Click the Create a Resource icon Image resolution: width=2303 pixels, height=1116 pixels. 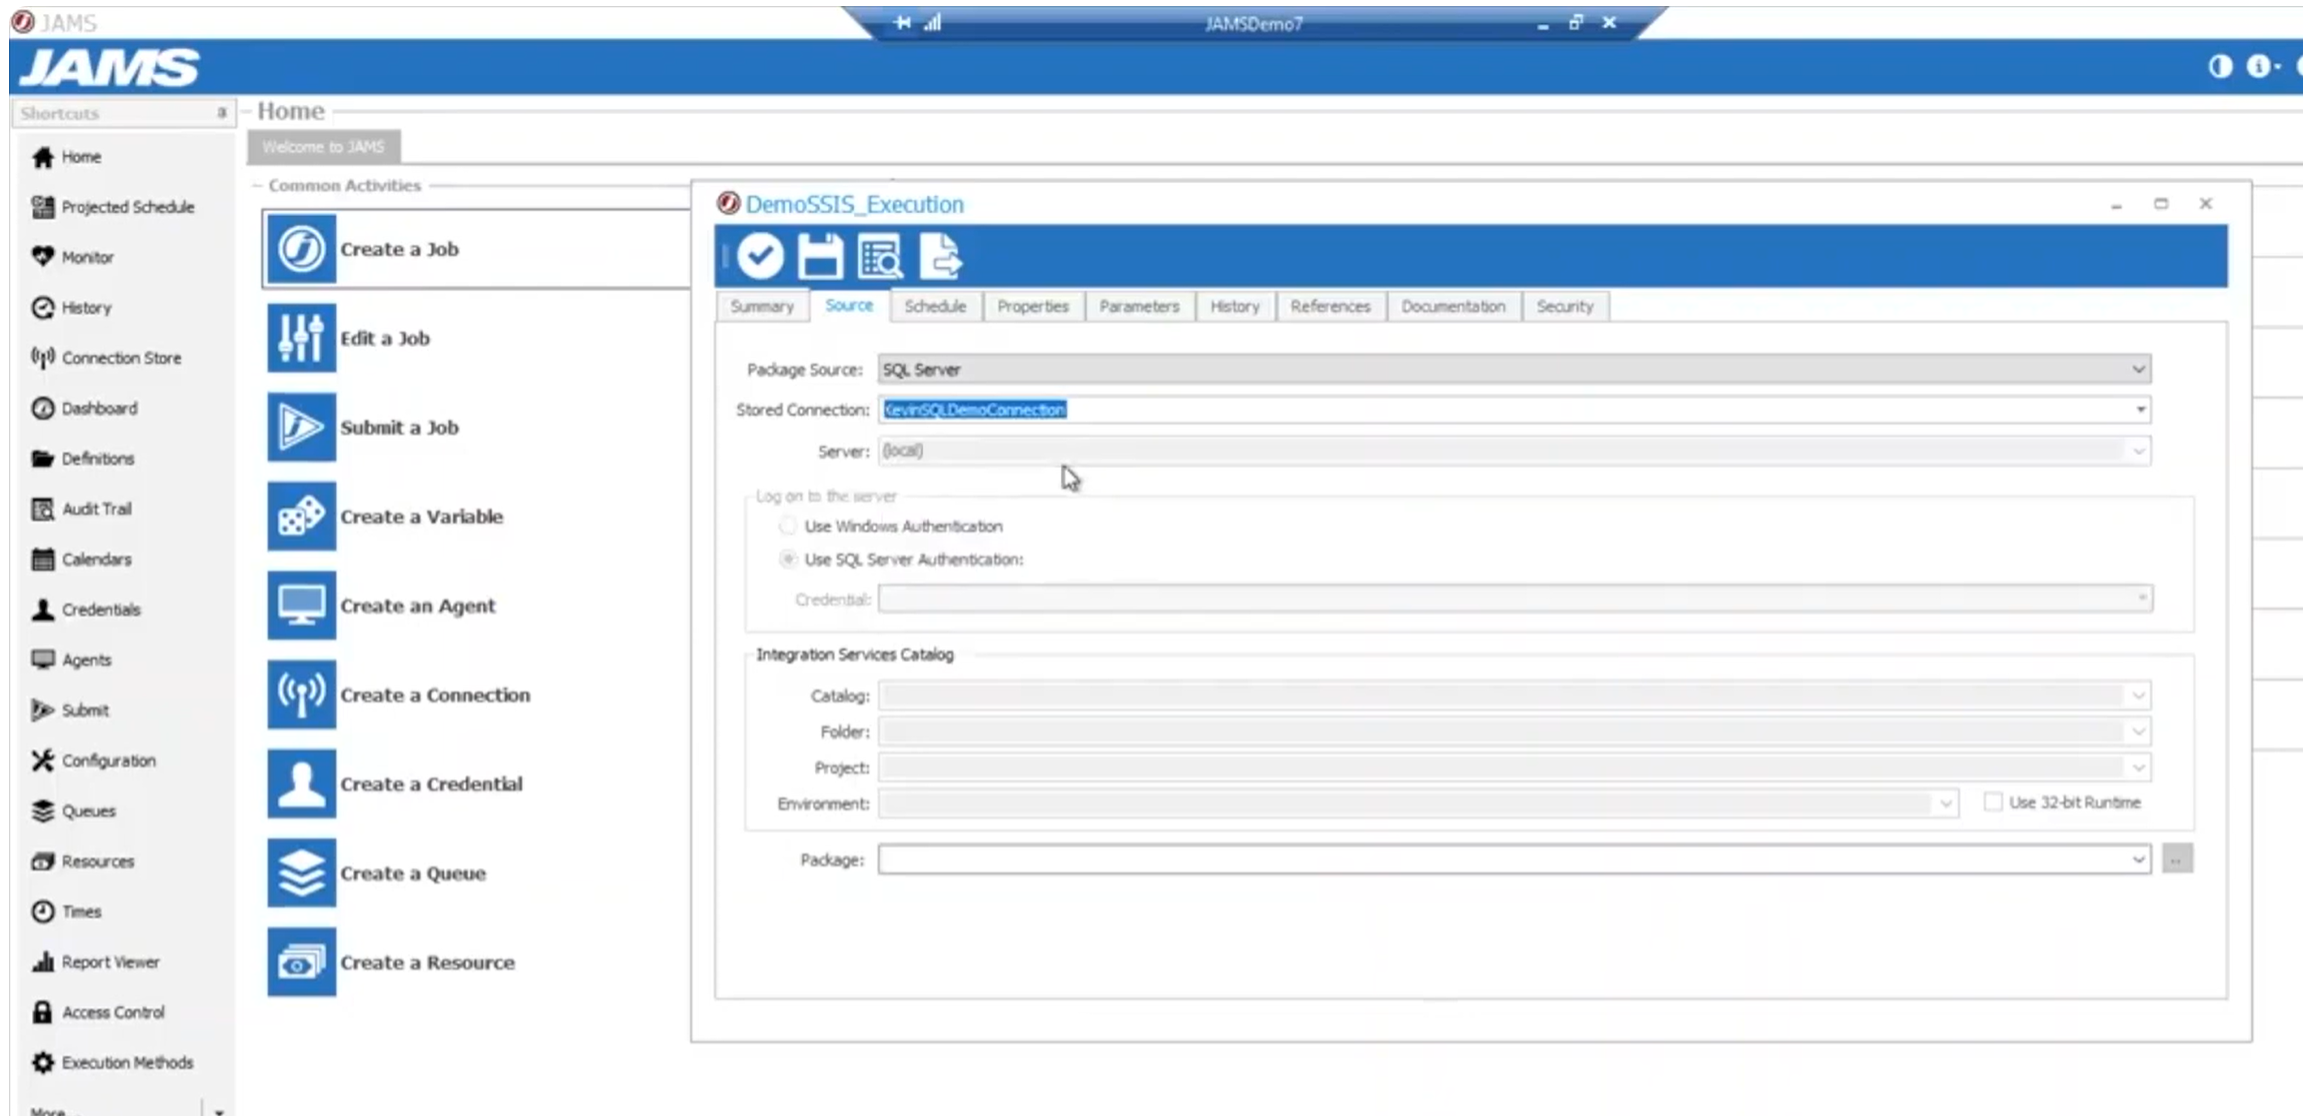click(301, 962)
